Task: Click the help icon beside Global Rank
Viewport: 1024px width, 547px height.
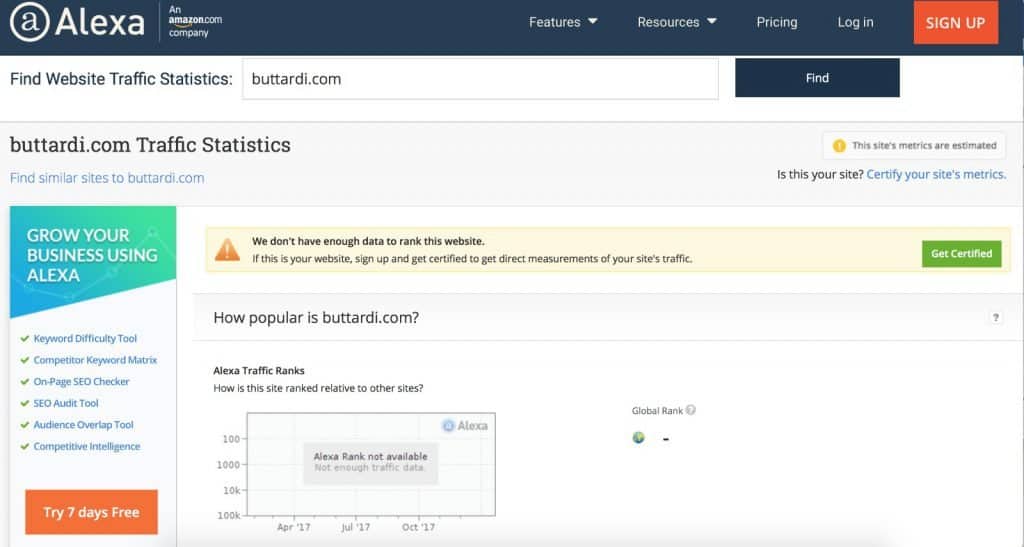Action: [691, 410]
